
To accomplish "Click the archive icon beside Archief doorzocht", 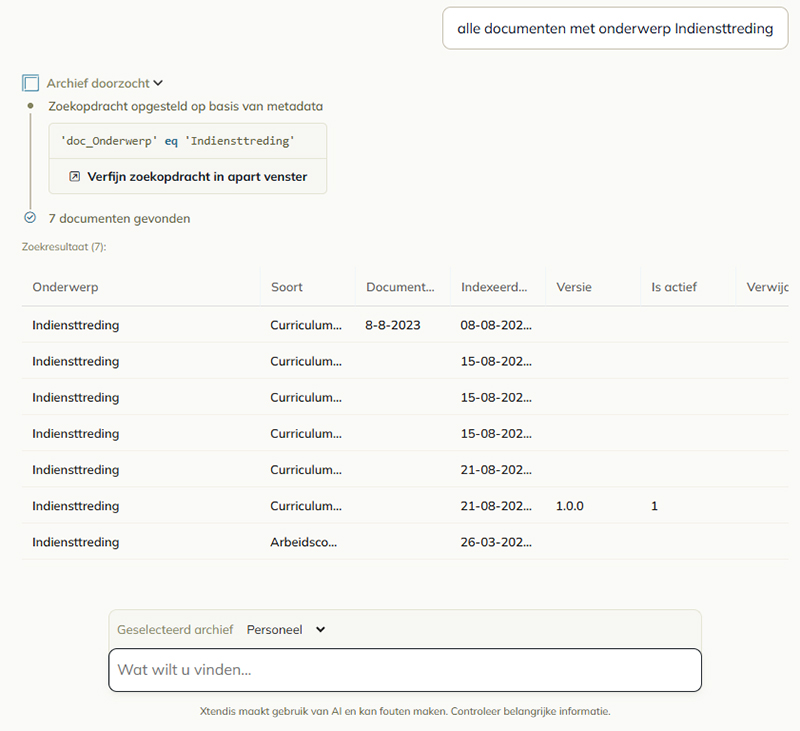I will coord(31,83).
